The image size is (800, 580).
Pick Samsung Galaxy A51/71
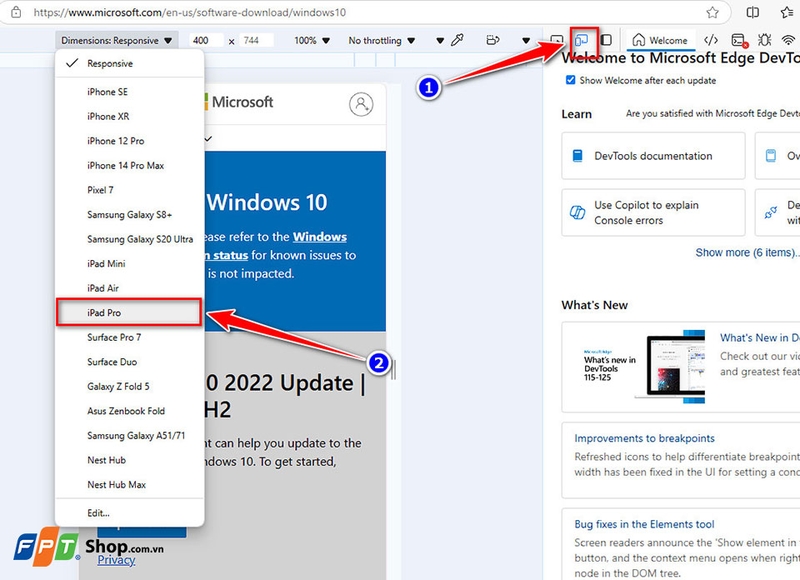[130, 435]
